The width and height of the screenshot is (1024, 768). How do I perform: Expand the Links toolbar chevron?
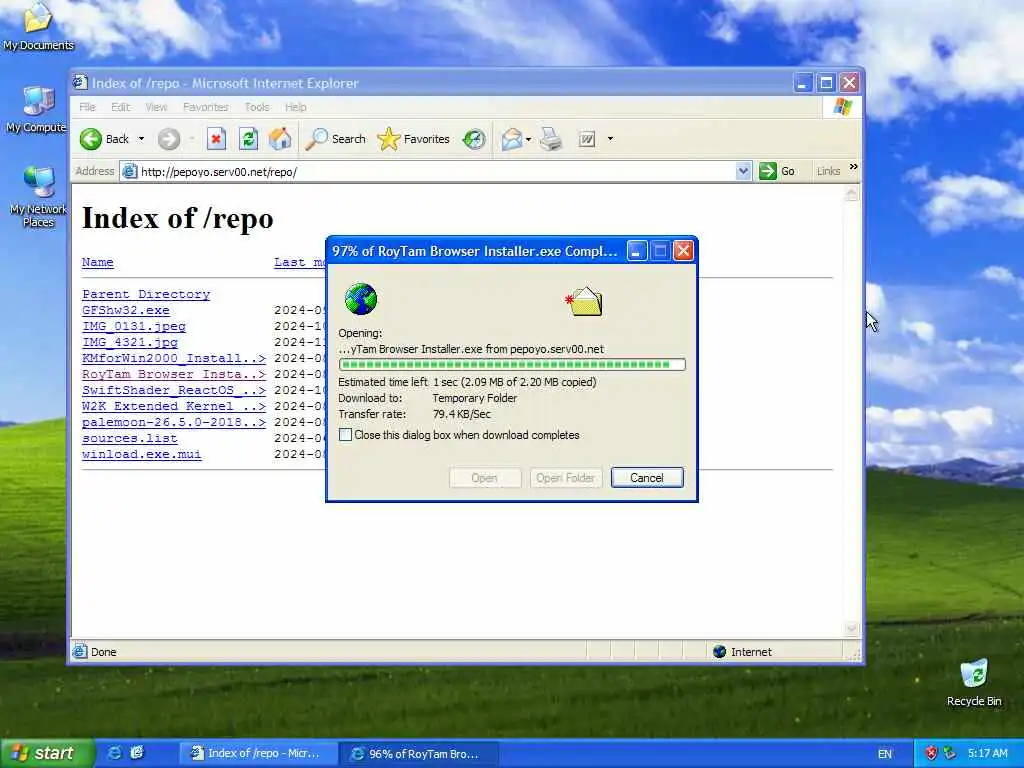click(x=854, y=168)
